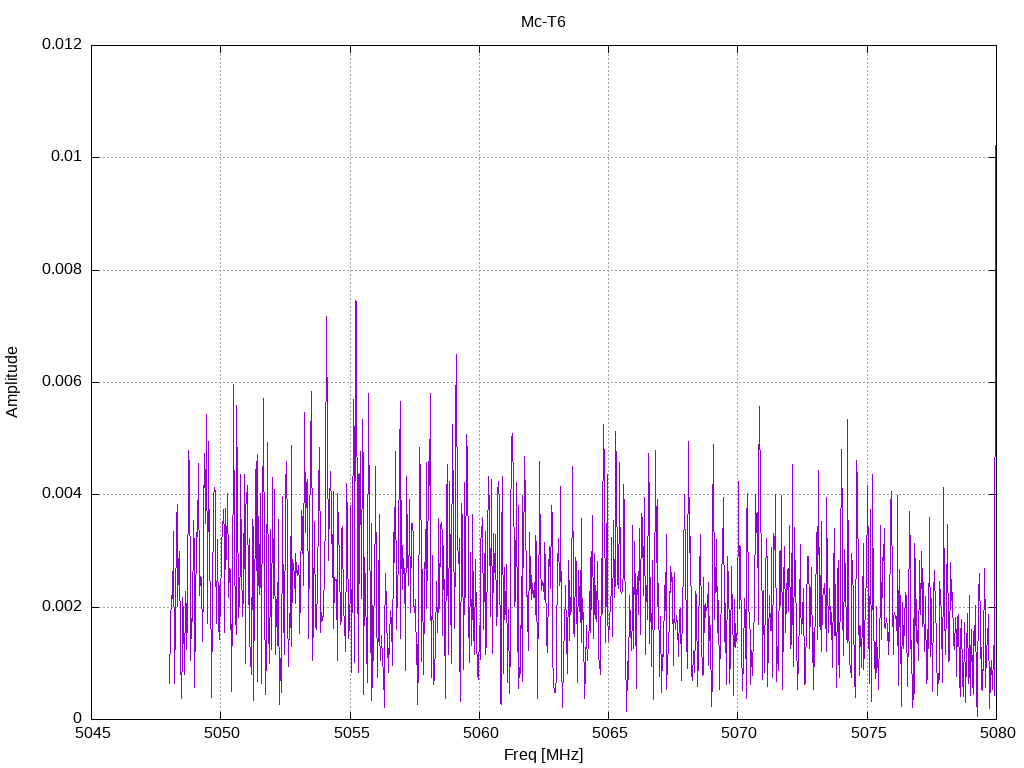Click the 0.012 y-axis tick label
Screen dimensions: 1024x768
(x=62, y=44)
